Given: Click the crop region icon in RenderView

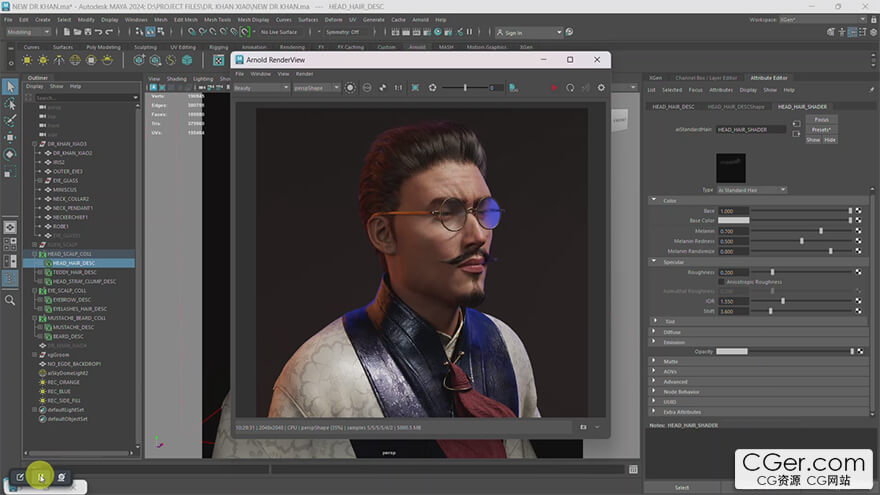Looking at the screenshot, I should (x=415, y=88).
